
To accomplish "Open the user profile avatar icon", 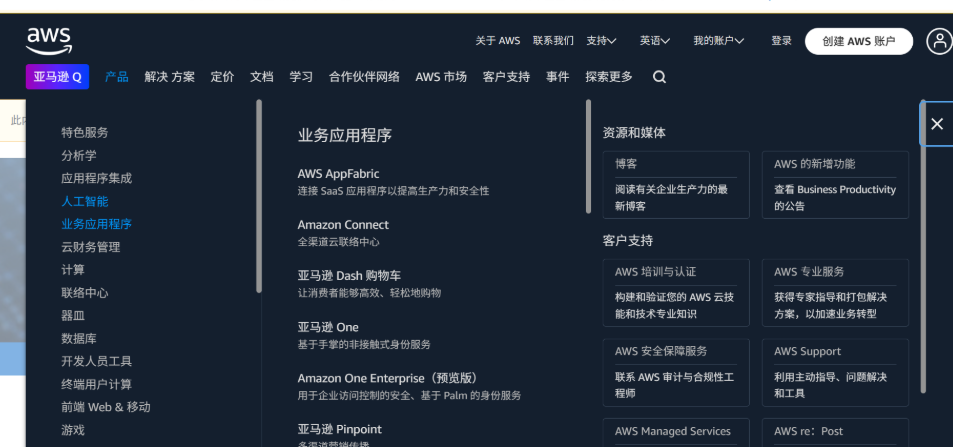I will tap(940, 41).
